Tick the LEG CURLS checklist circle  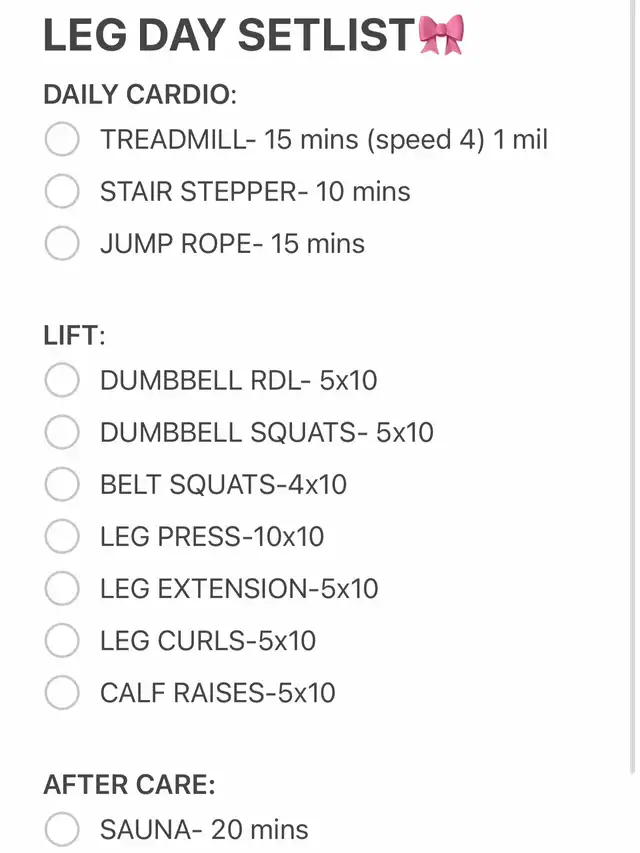(x=62, y=640)
